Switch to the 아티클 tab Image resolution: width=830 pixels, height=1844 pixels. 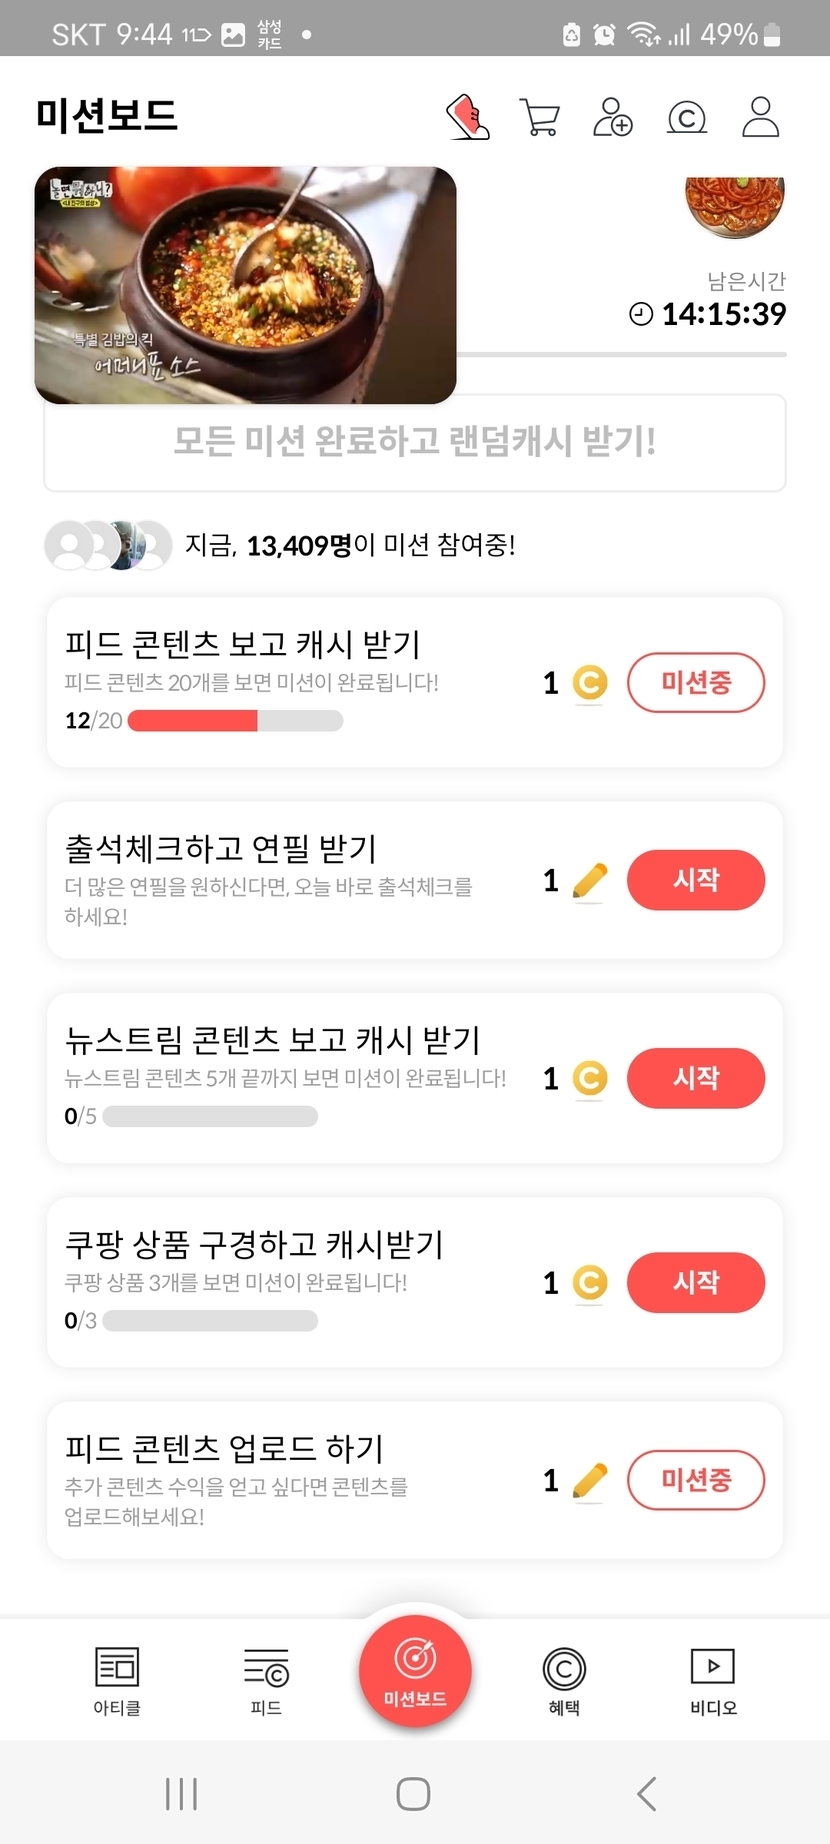pos(117,1680)
